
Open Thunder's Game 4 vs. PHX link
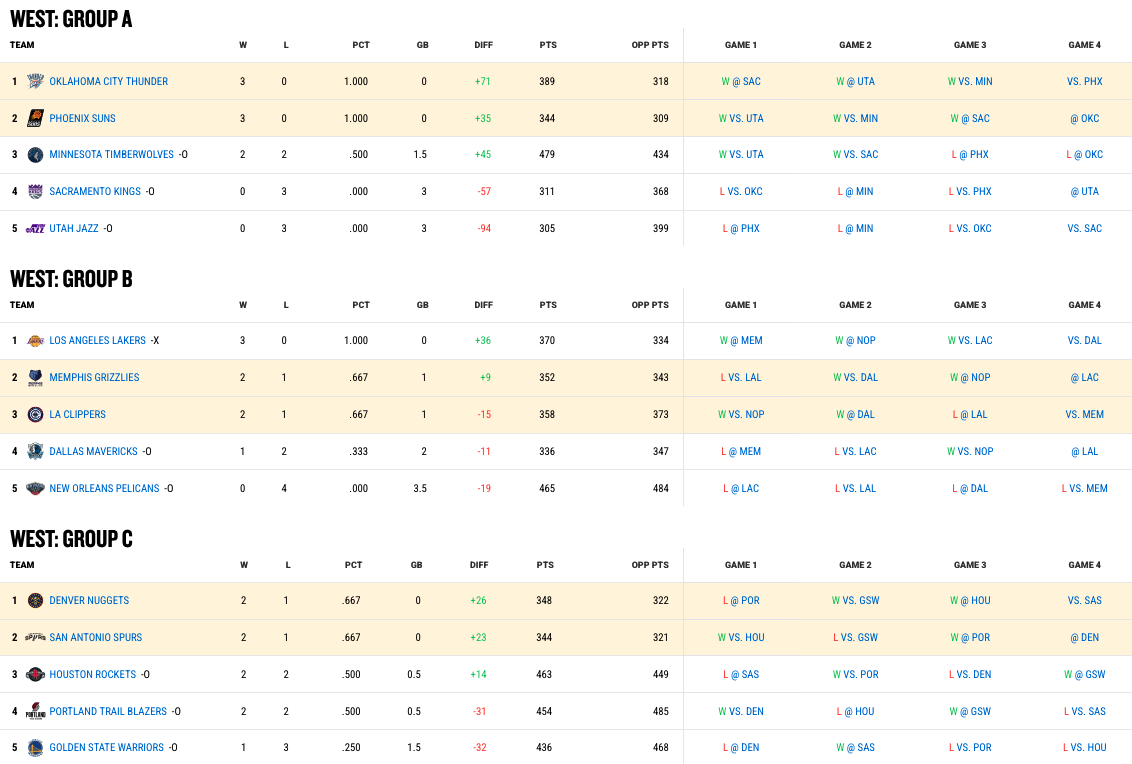(x=1084, y=81)
